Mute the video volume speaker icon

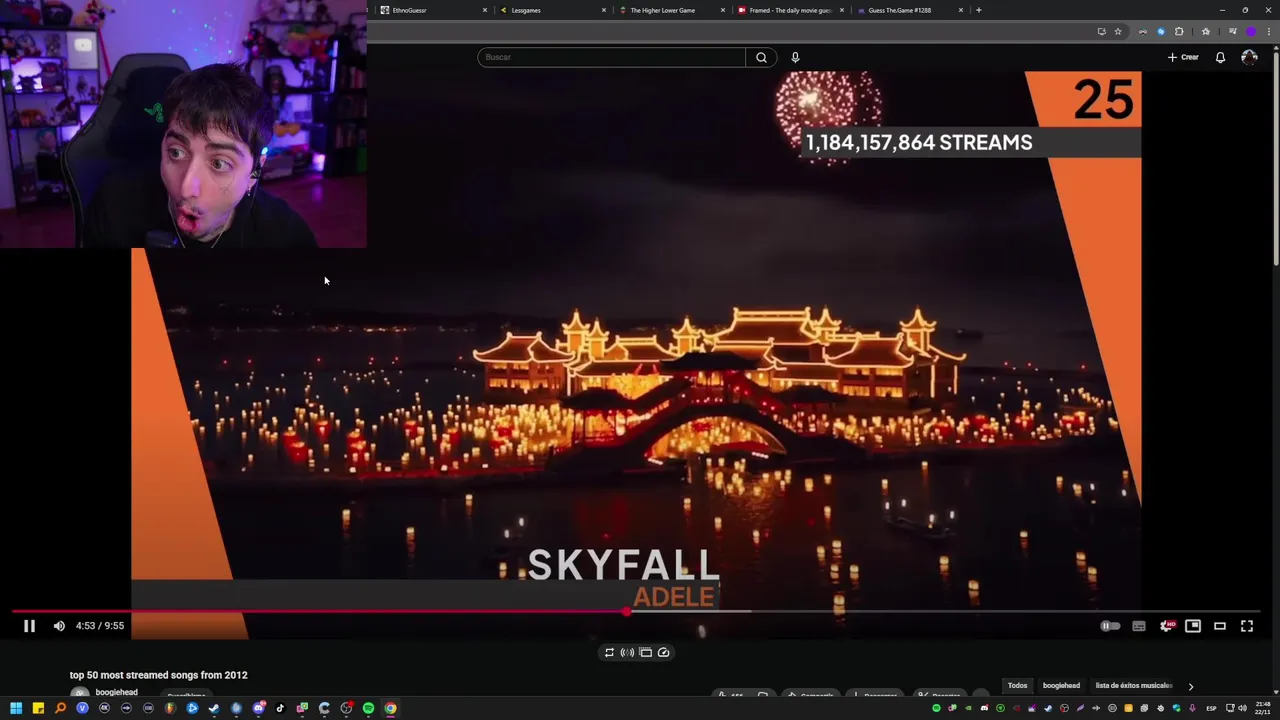click(x=59, y=626)
